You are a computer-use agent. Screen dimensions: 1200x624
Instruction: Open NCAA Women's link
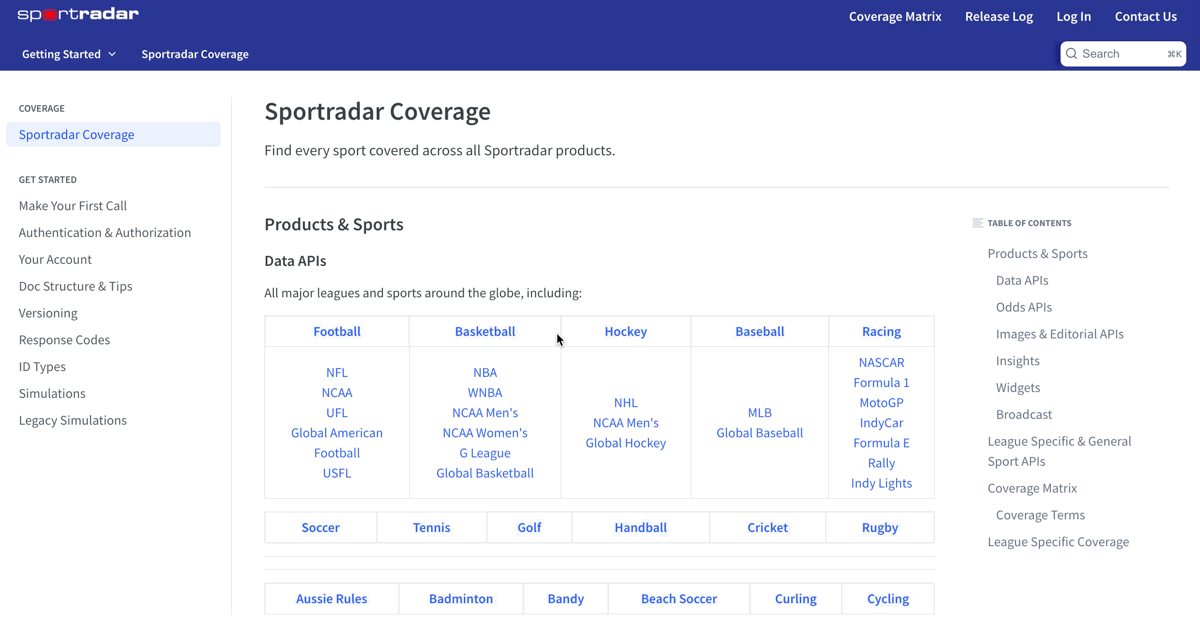click(485, 433)
